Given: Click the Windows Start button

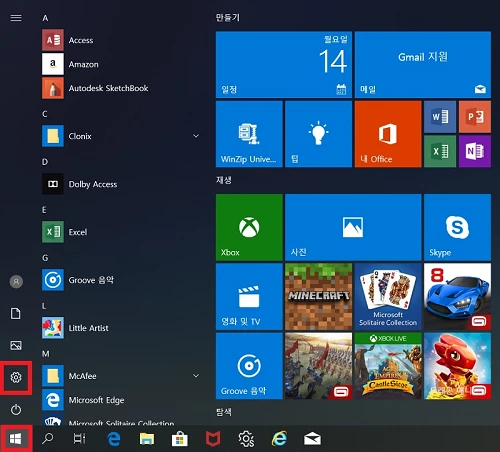Looking at the screenshot, I should pyautogui.click(x=16, y=439).
